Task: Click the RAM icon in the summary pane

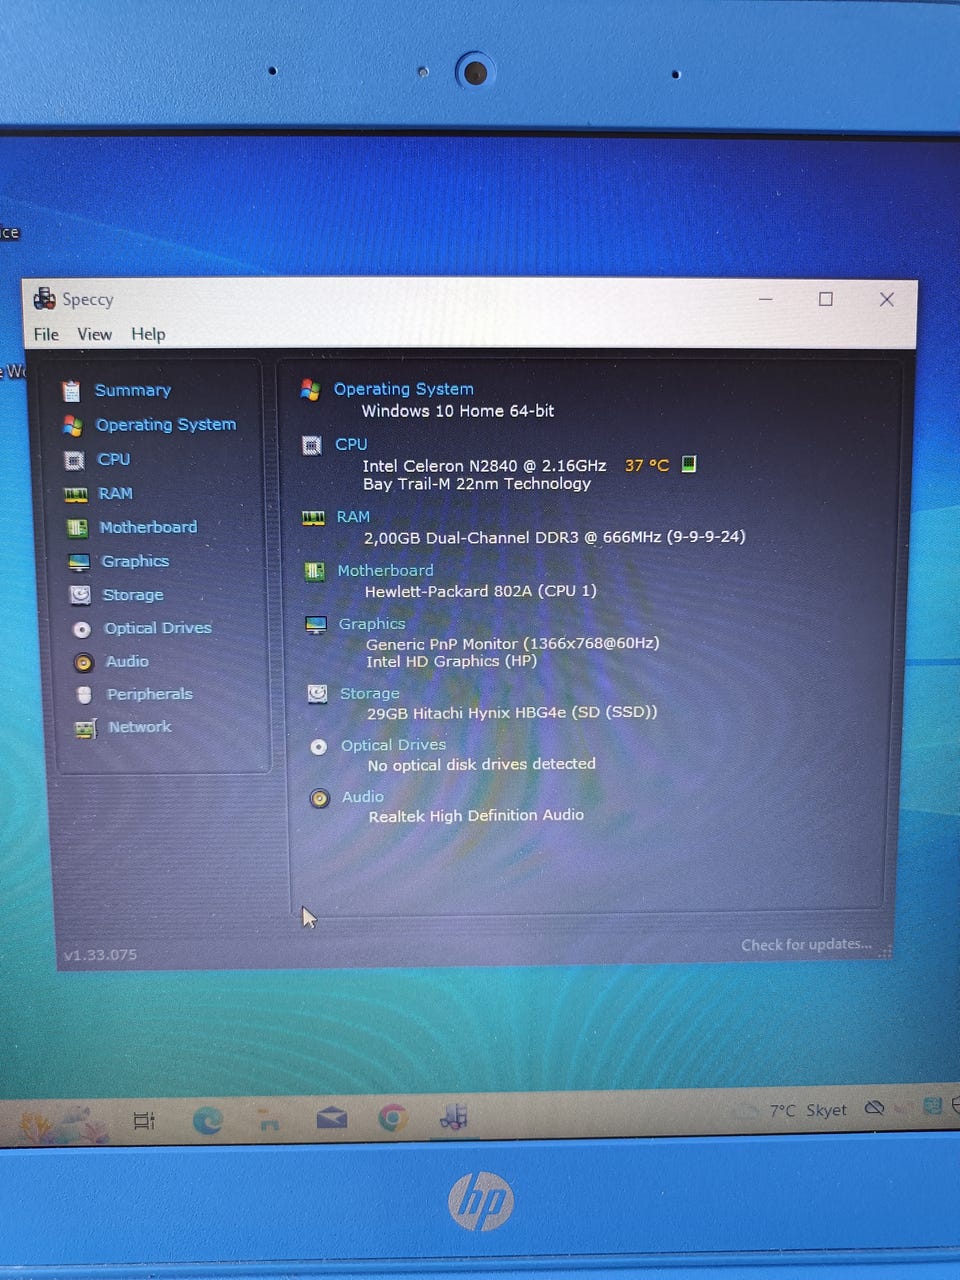Action: coord(313,517)
